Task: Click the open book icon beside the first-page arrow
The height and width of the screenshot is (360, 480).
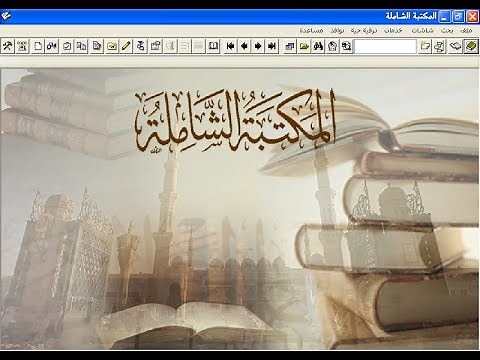Action: pos(213,46)
